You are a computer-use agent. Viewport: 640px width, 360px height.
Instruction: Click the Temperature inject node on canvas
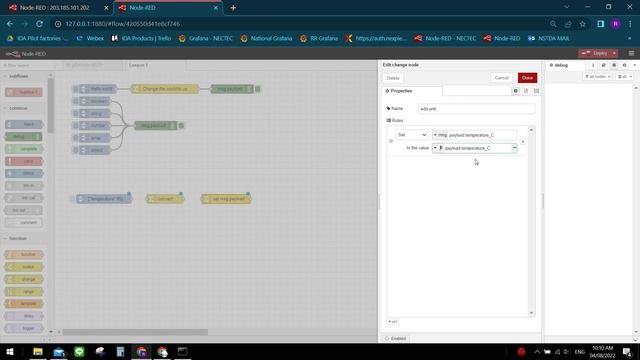(x=104, y=199)
